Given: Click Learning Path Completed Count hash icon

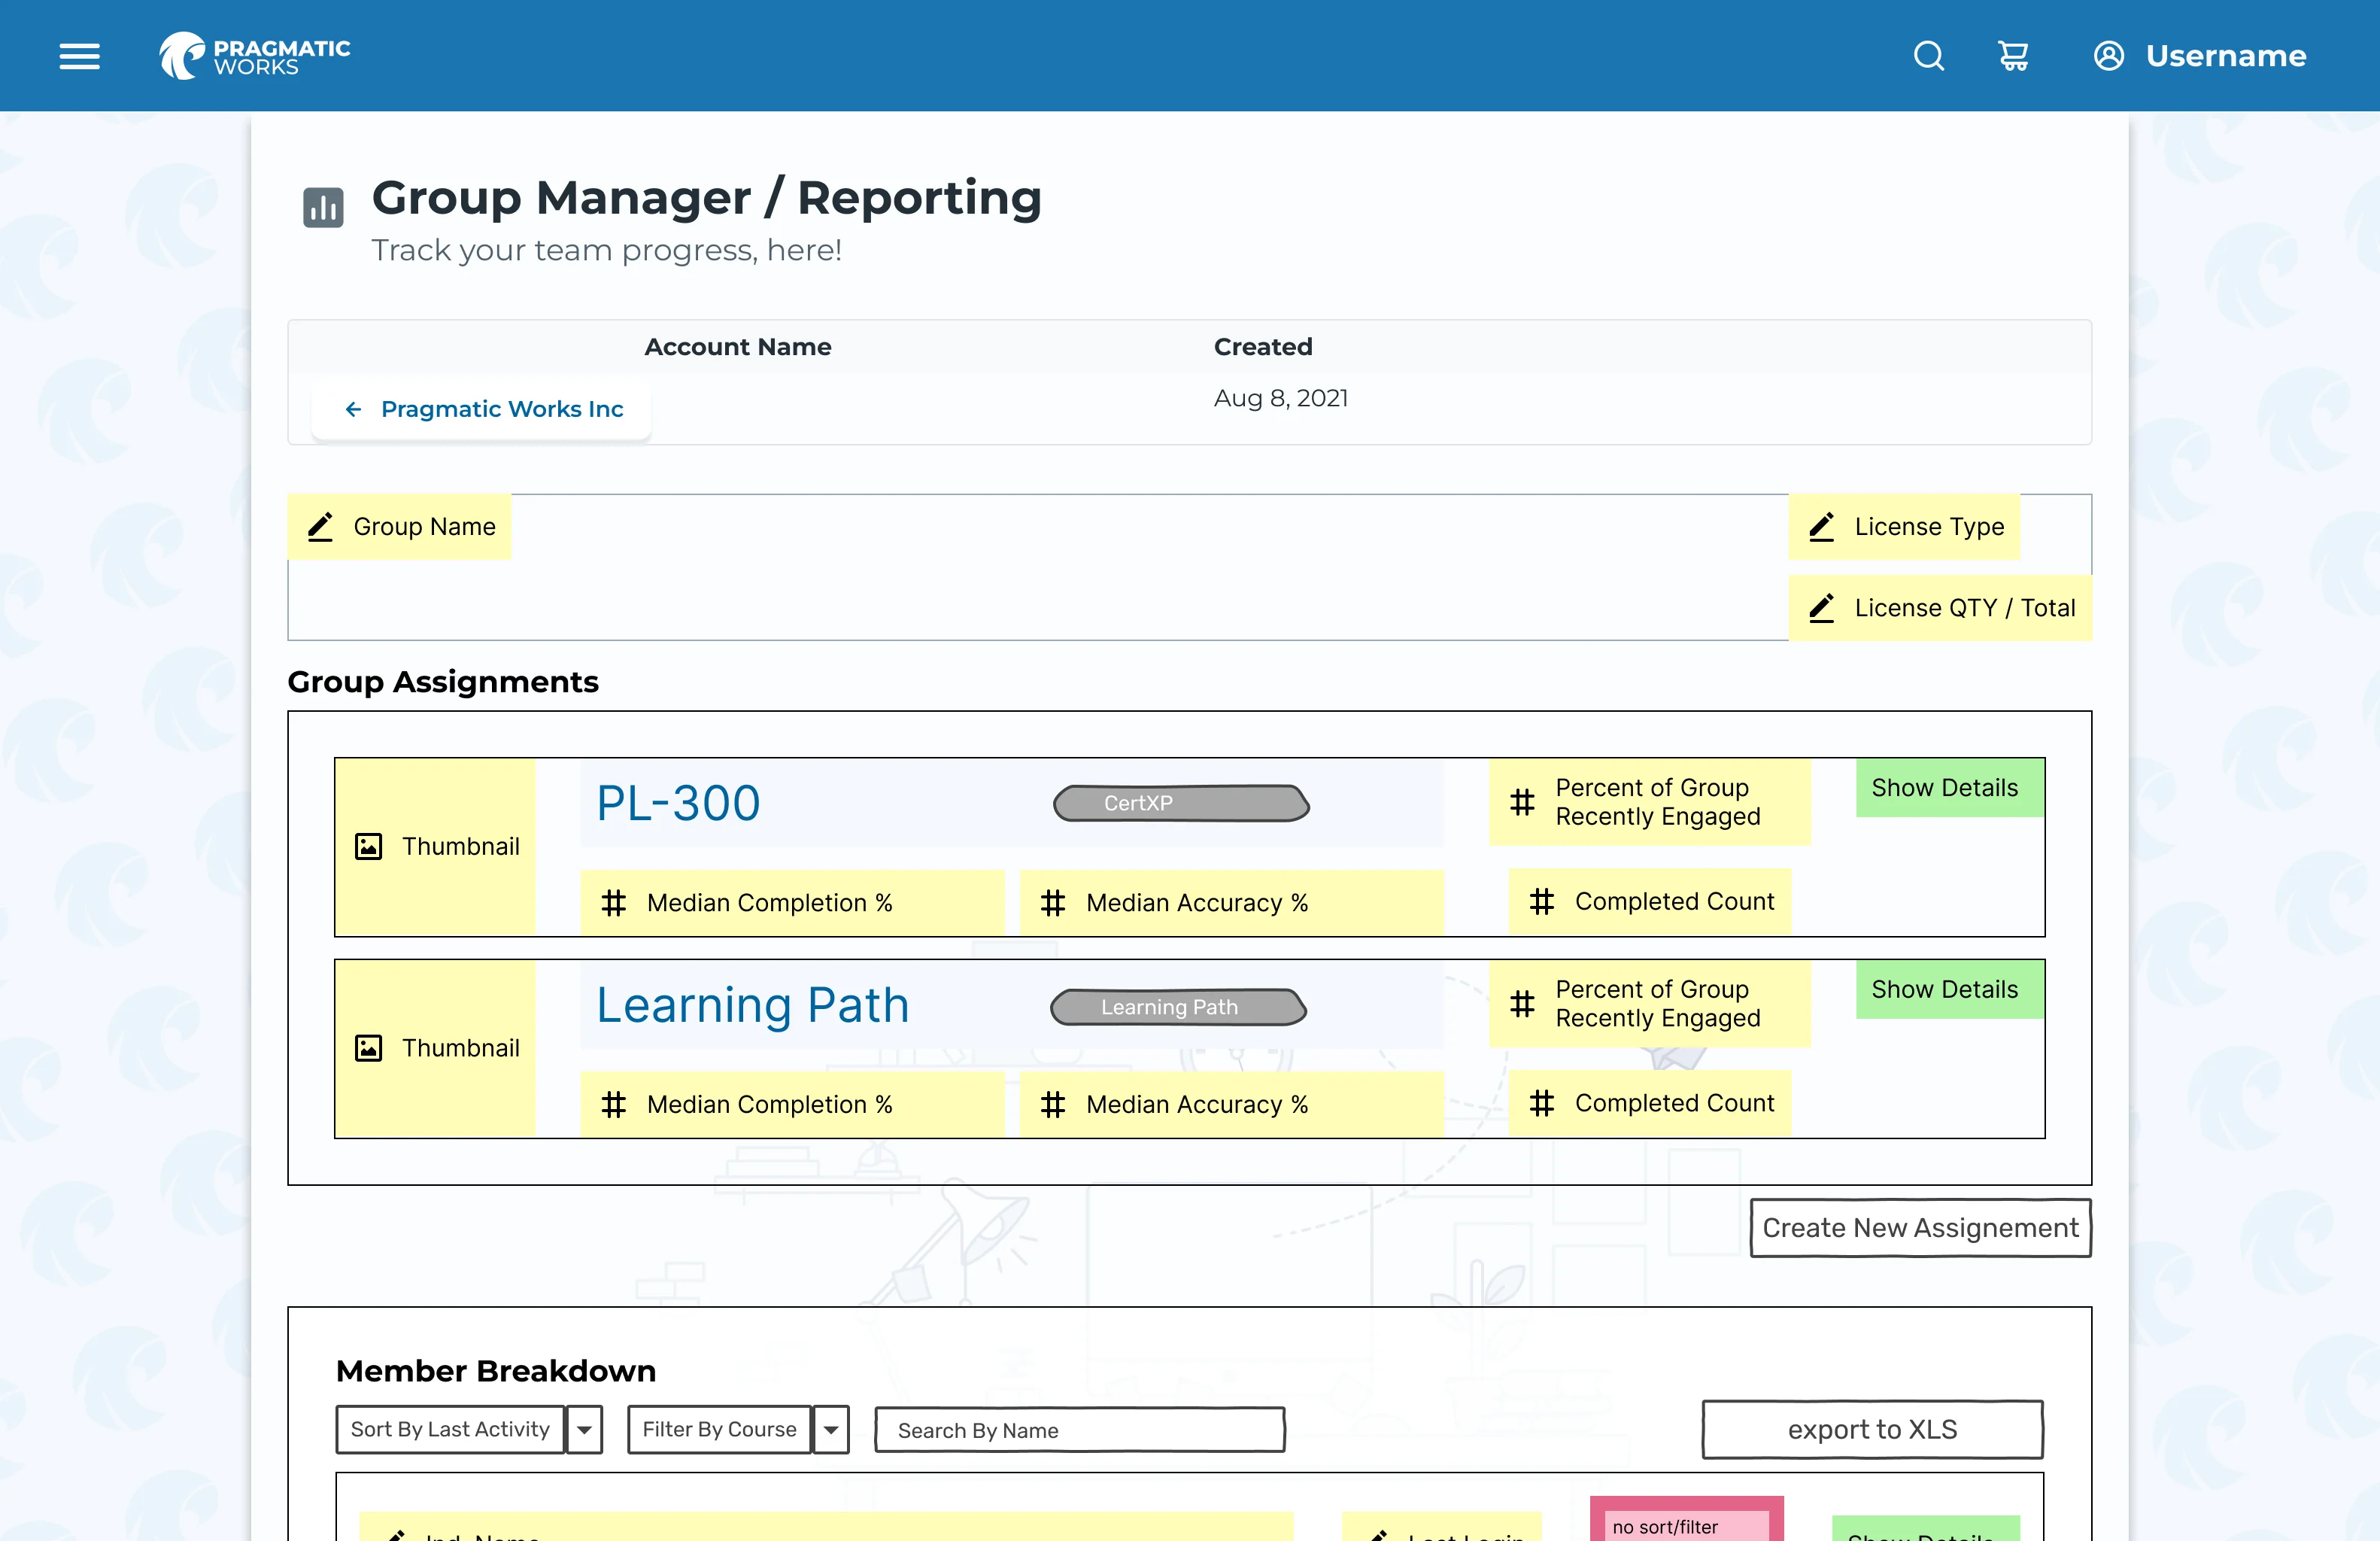Looking at the screenshot, I should 1542,1104.
